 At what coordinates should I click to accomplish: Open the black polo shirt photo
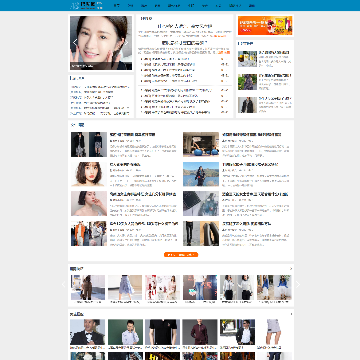162,332
